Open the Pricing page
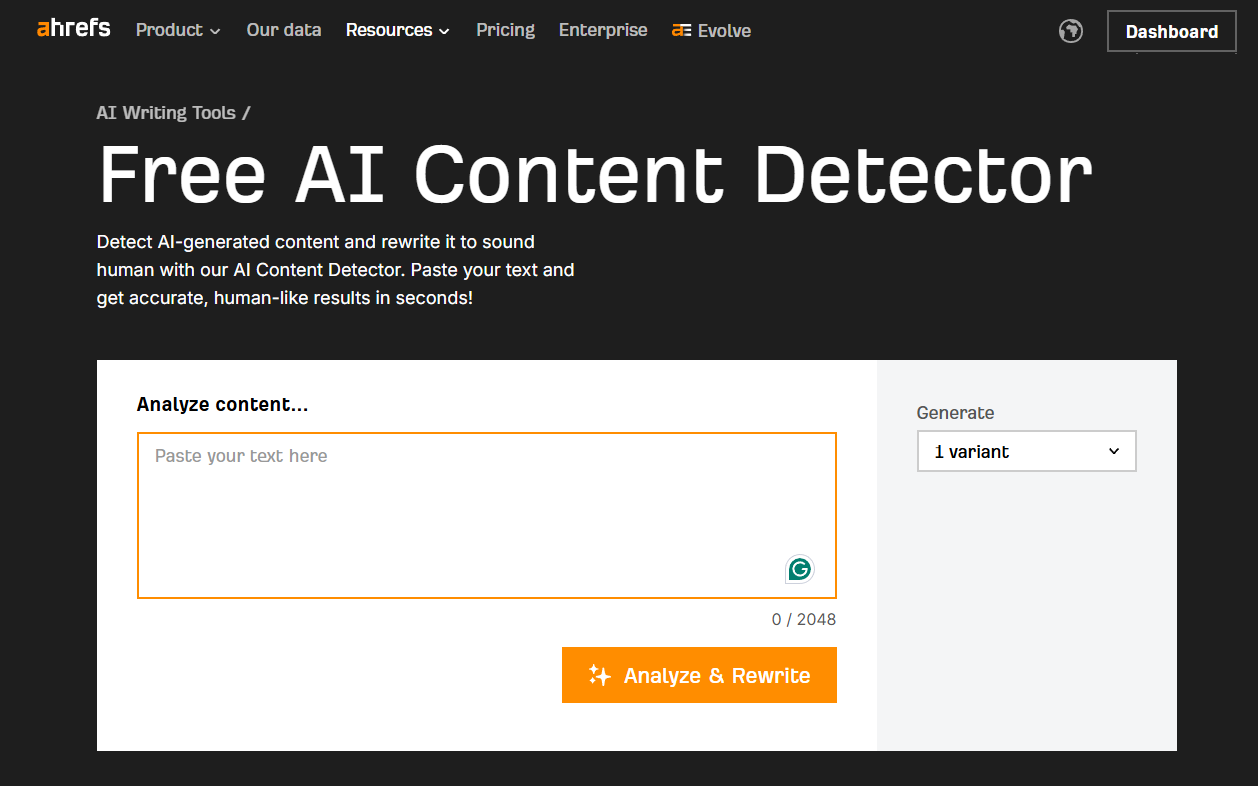Image resolution: width=1258 pixels, height=786 pixels. (x=505, y=30)
